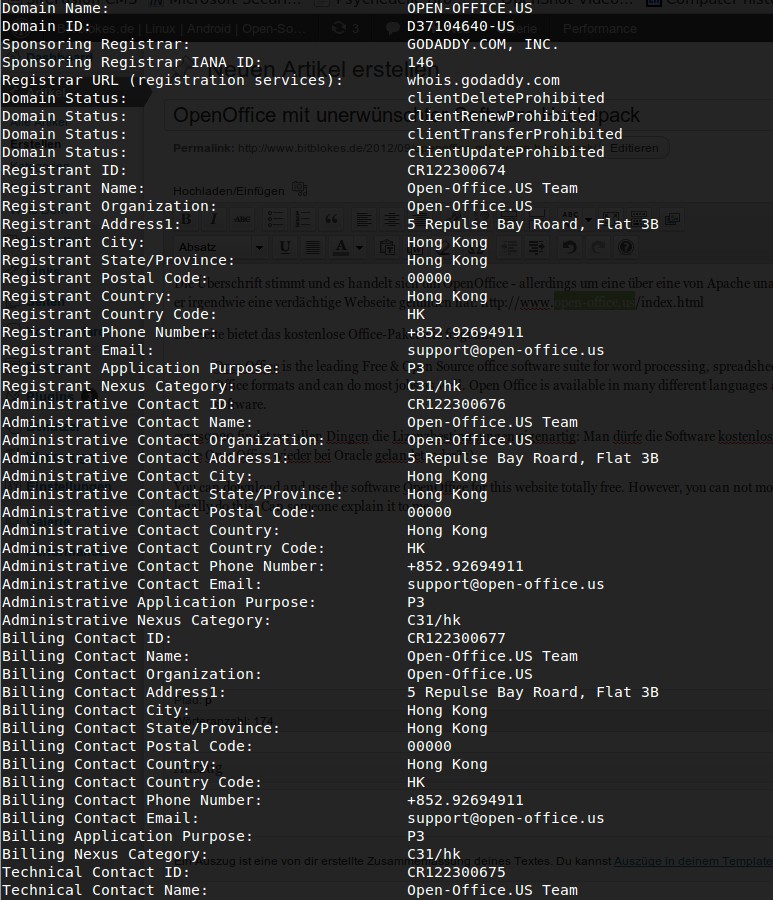Outdent paragraph in WordPress editor

tap(509, 247)
